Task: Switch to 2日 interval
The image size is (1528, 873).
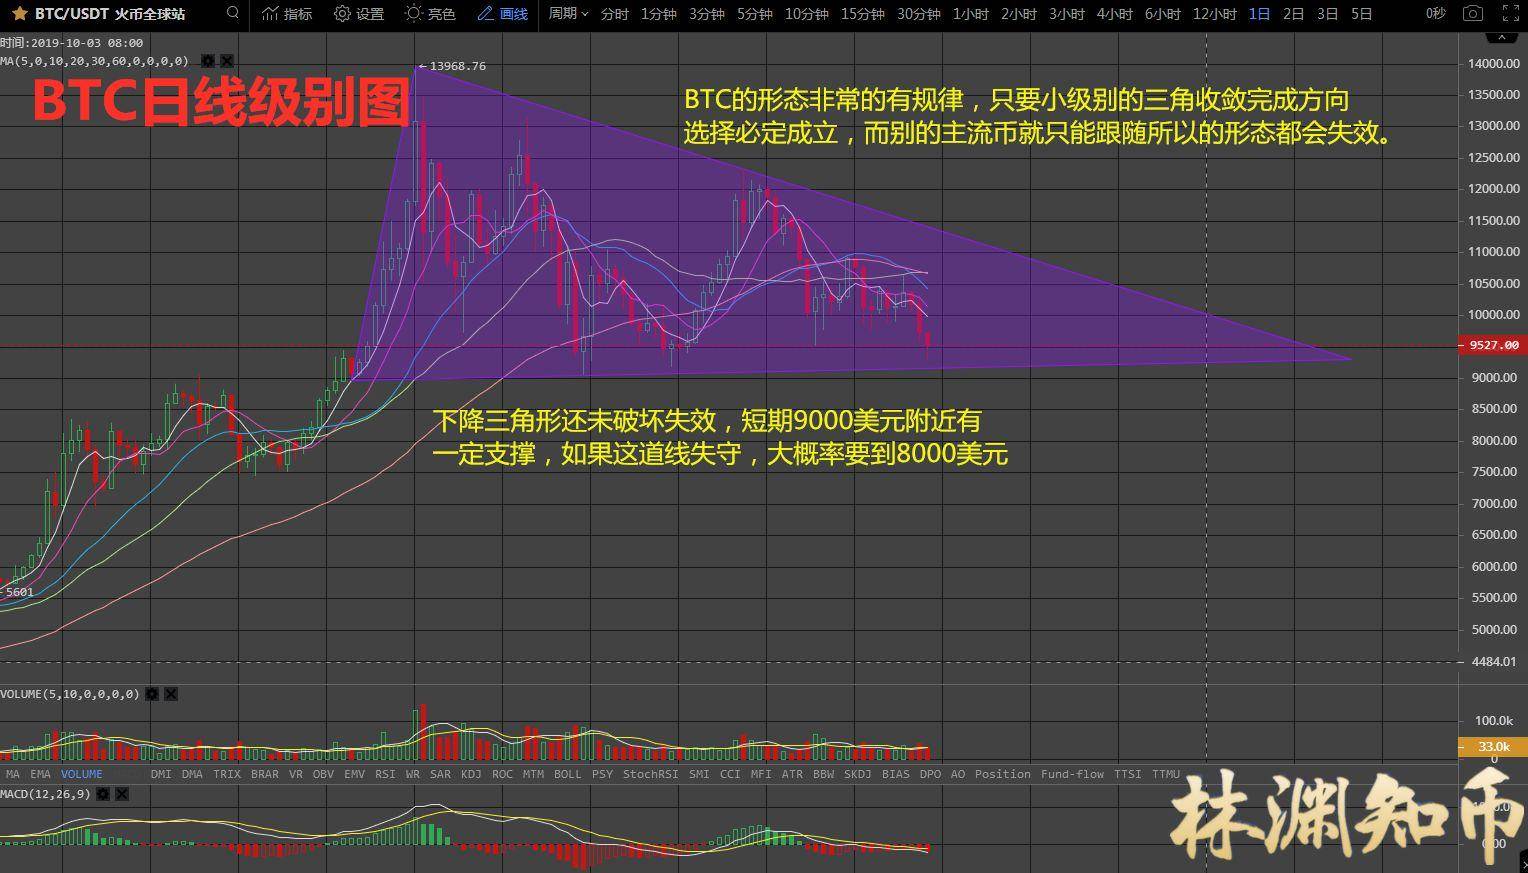Action: click(1293, 14)
